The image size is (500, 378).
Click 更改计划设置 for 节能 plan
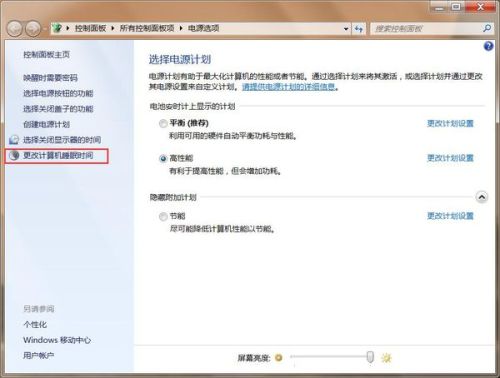pos(450,216)
